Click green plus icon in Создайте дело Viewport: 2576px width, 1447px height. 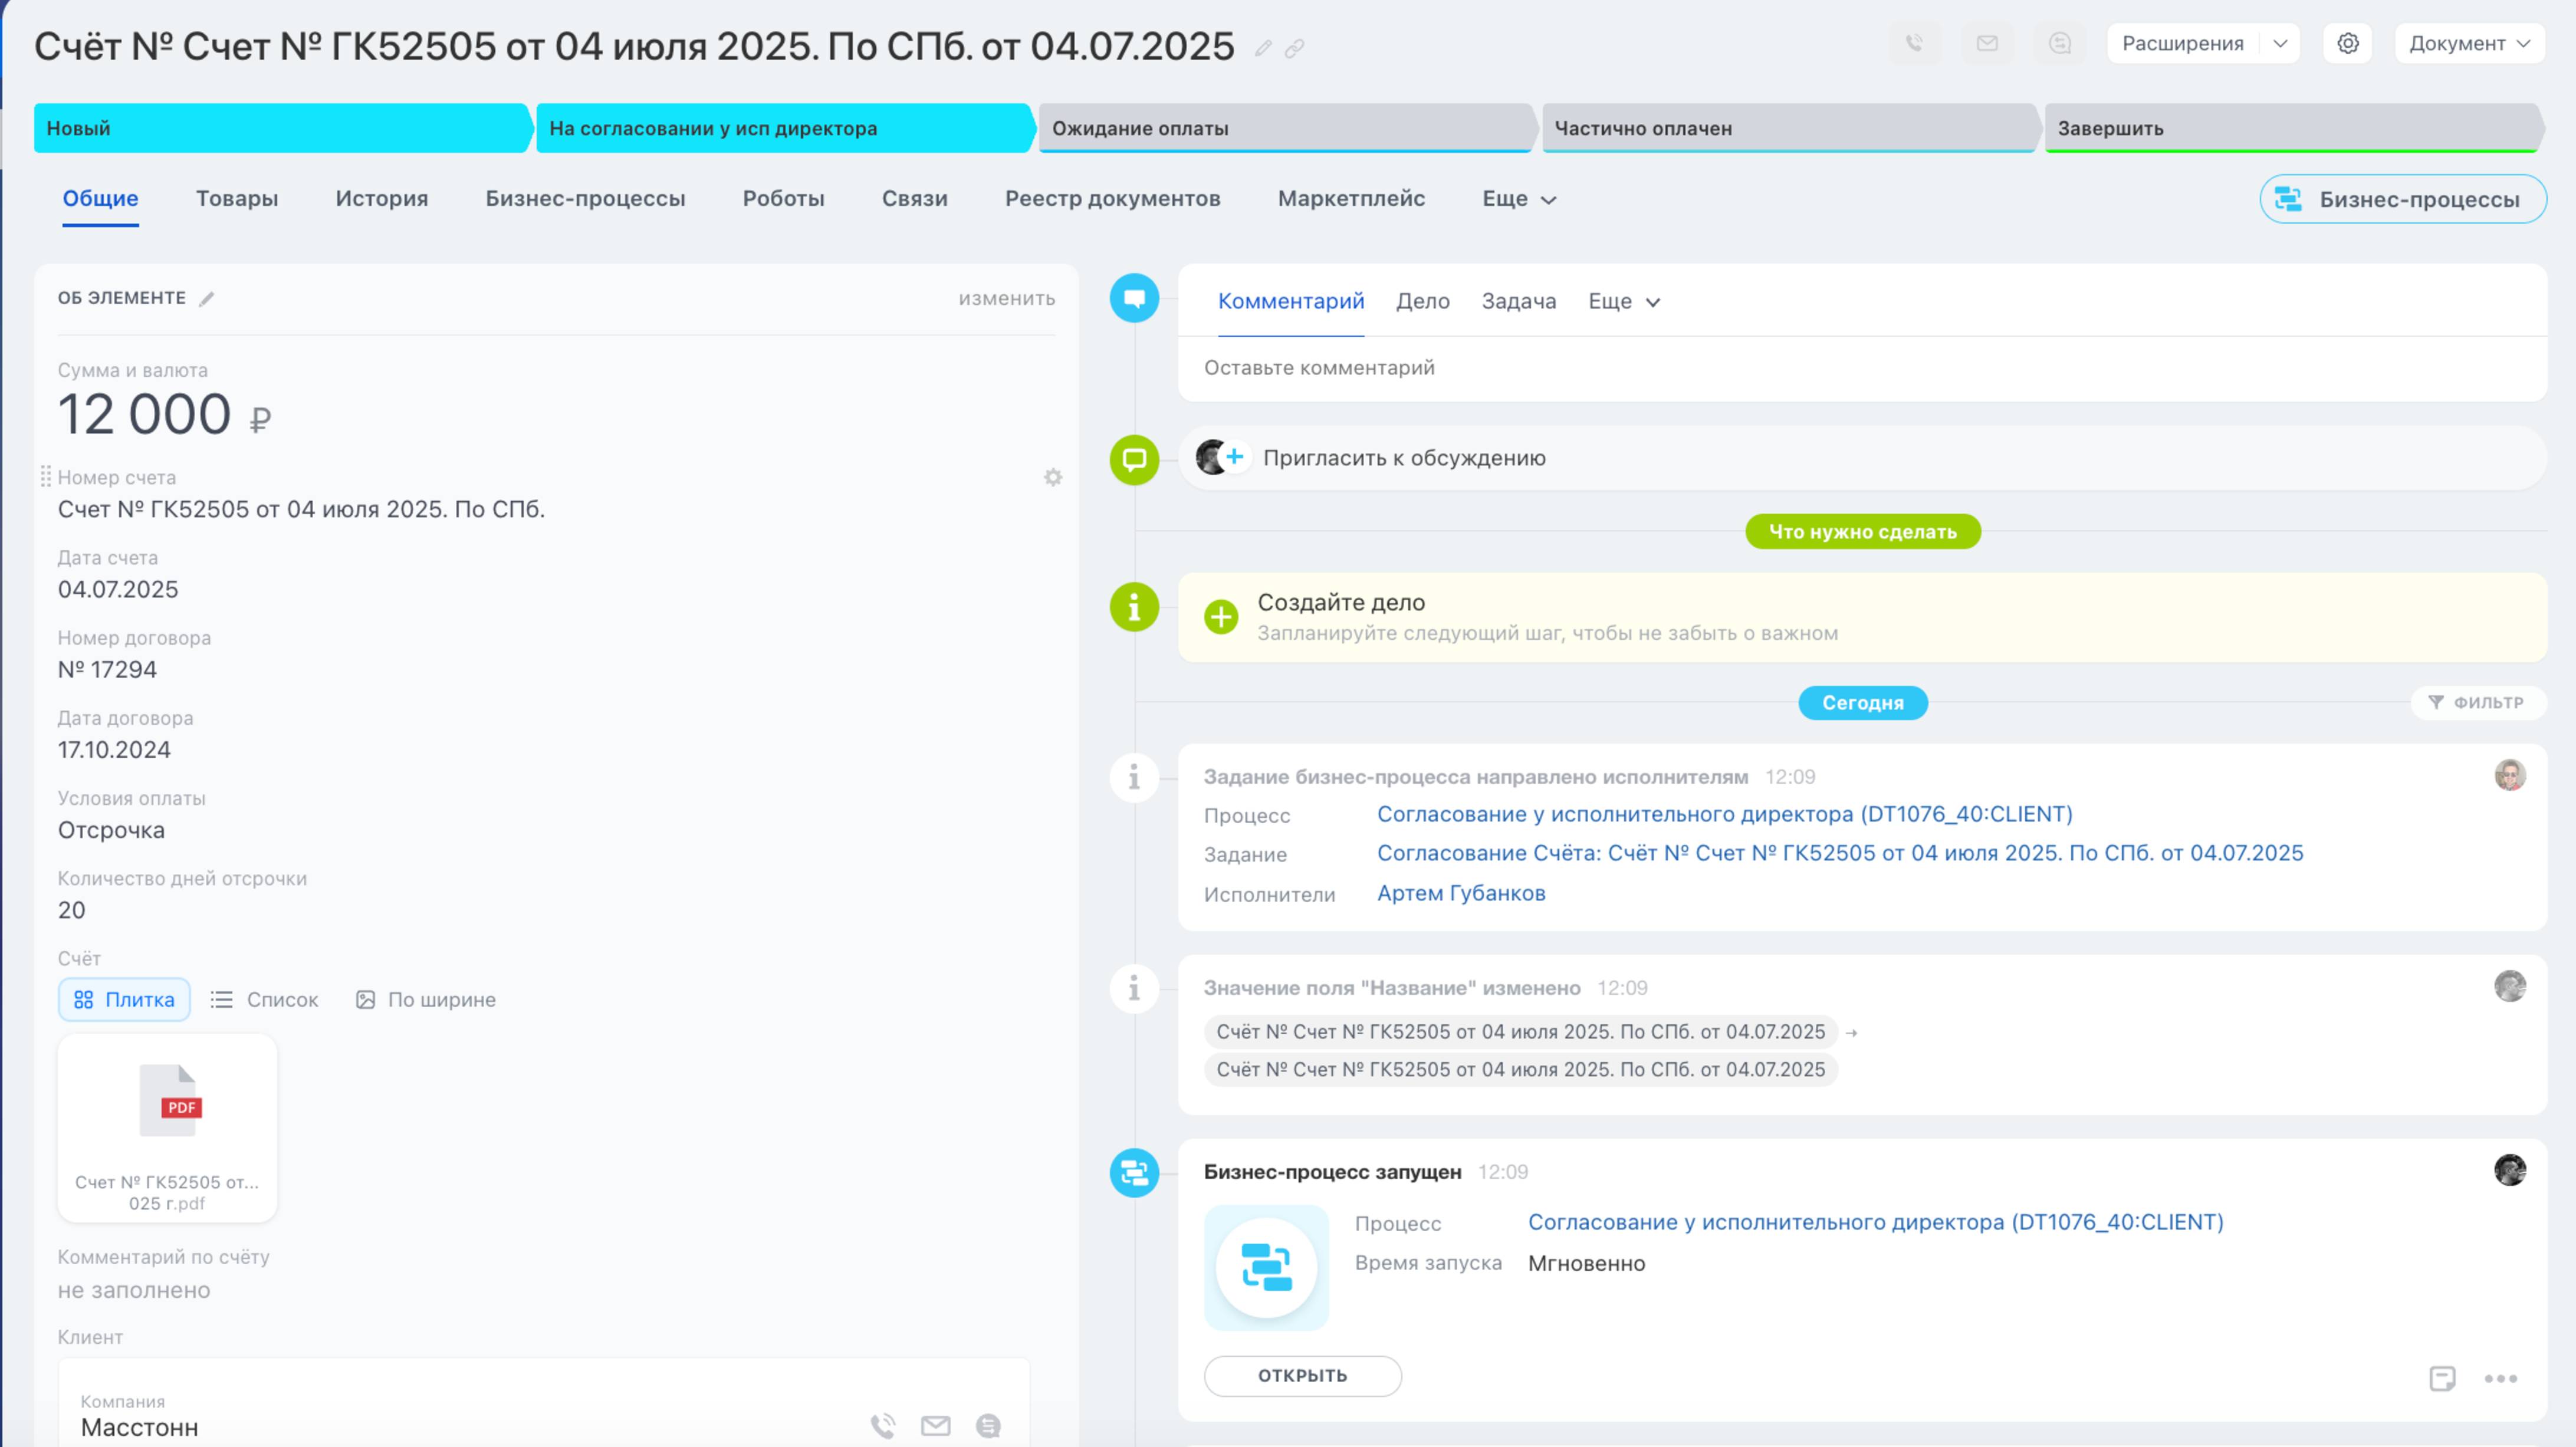pos(1220,617)
